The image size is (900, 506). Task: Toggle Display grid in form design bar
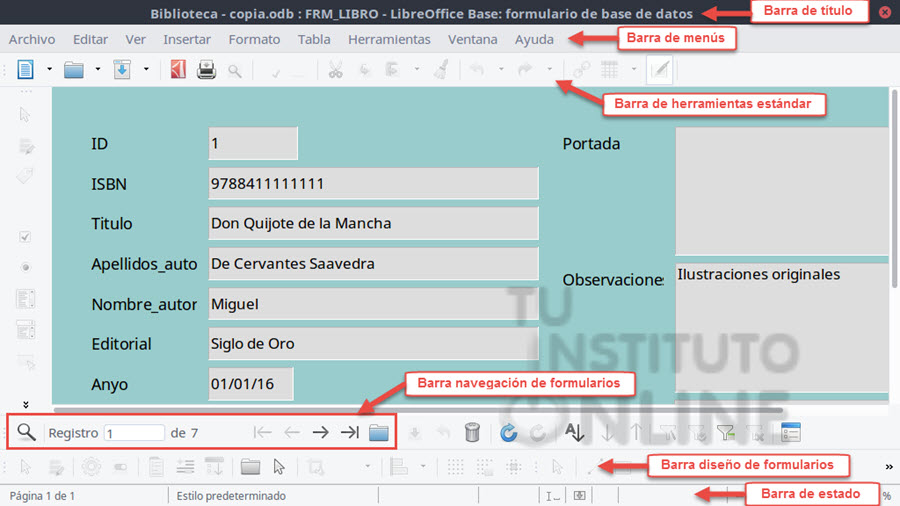pos(455,467)
